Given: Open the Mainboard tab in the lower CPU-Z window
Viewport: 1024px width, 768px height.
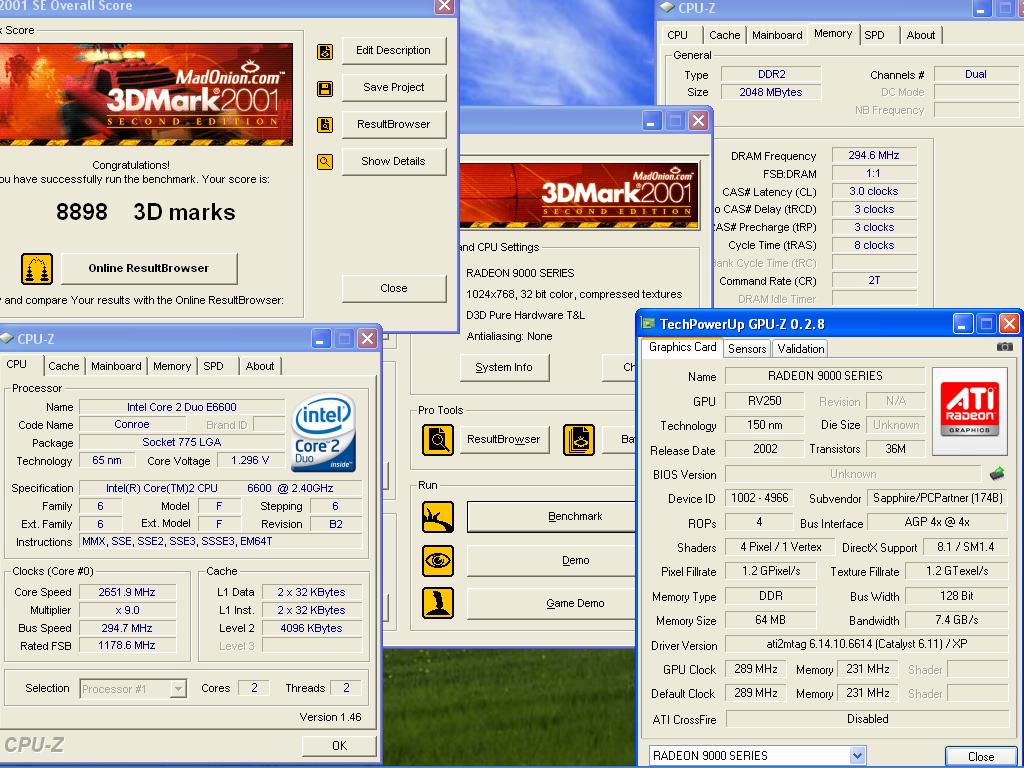Looking at the screenshot, I should pos(116,366).
